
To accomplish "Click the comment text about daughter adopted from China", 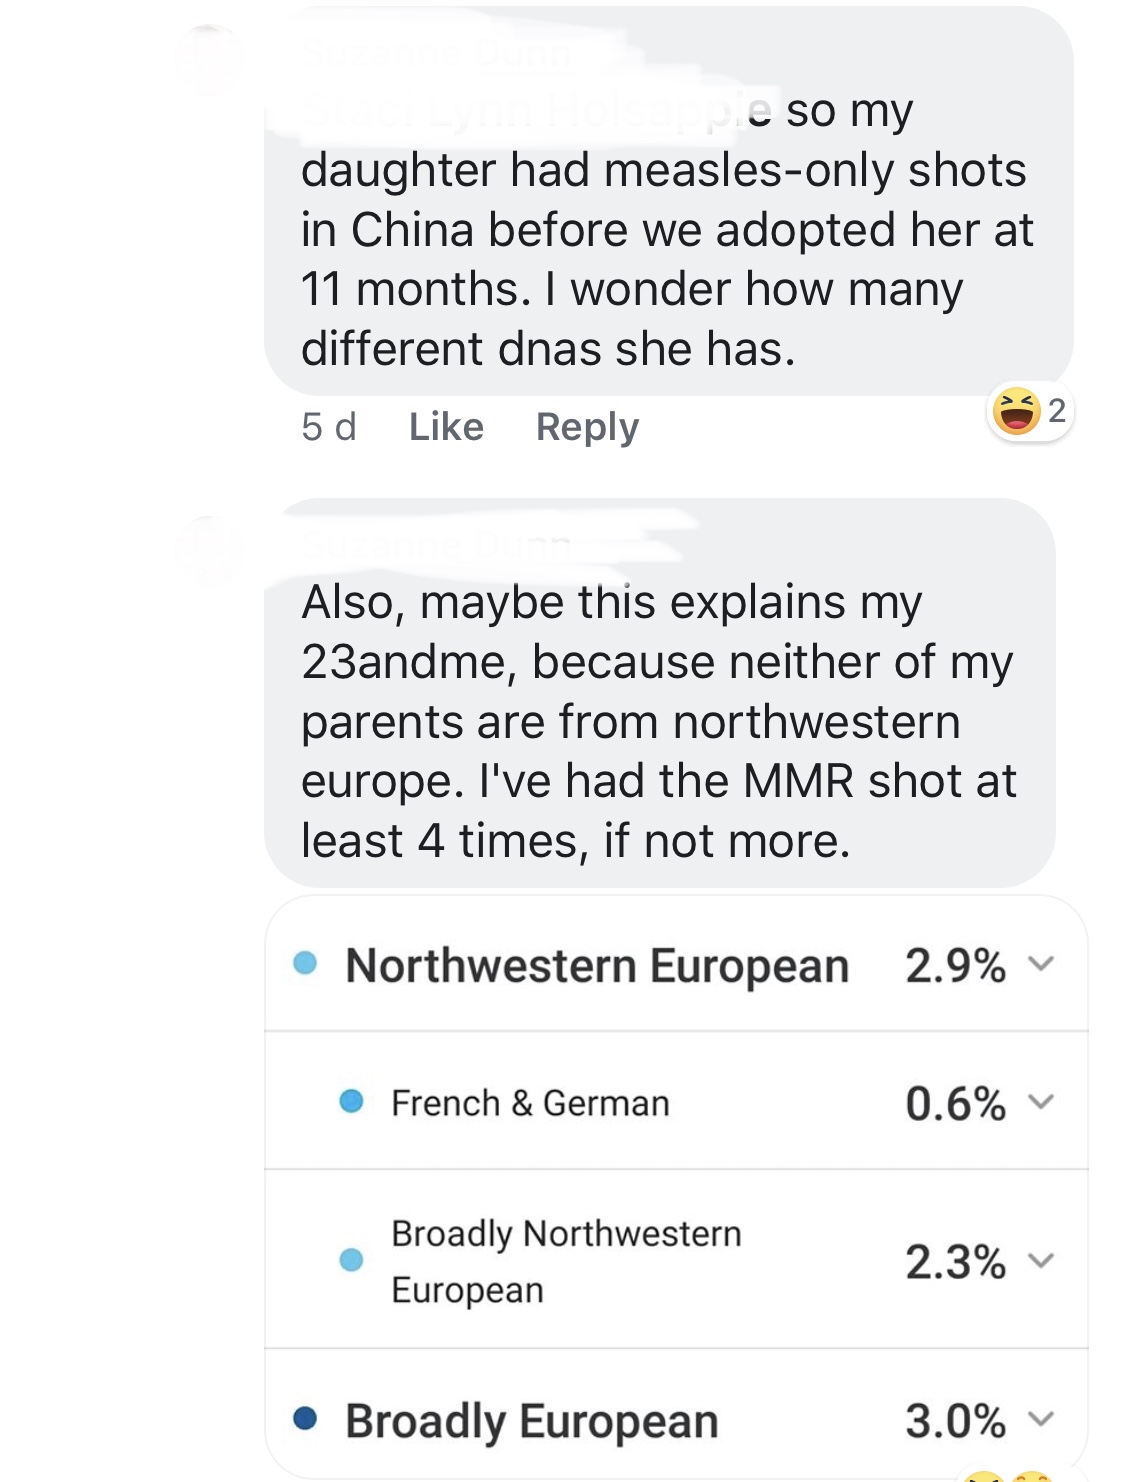I will (666, 230).
